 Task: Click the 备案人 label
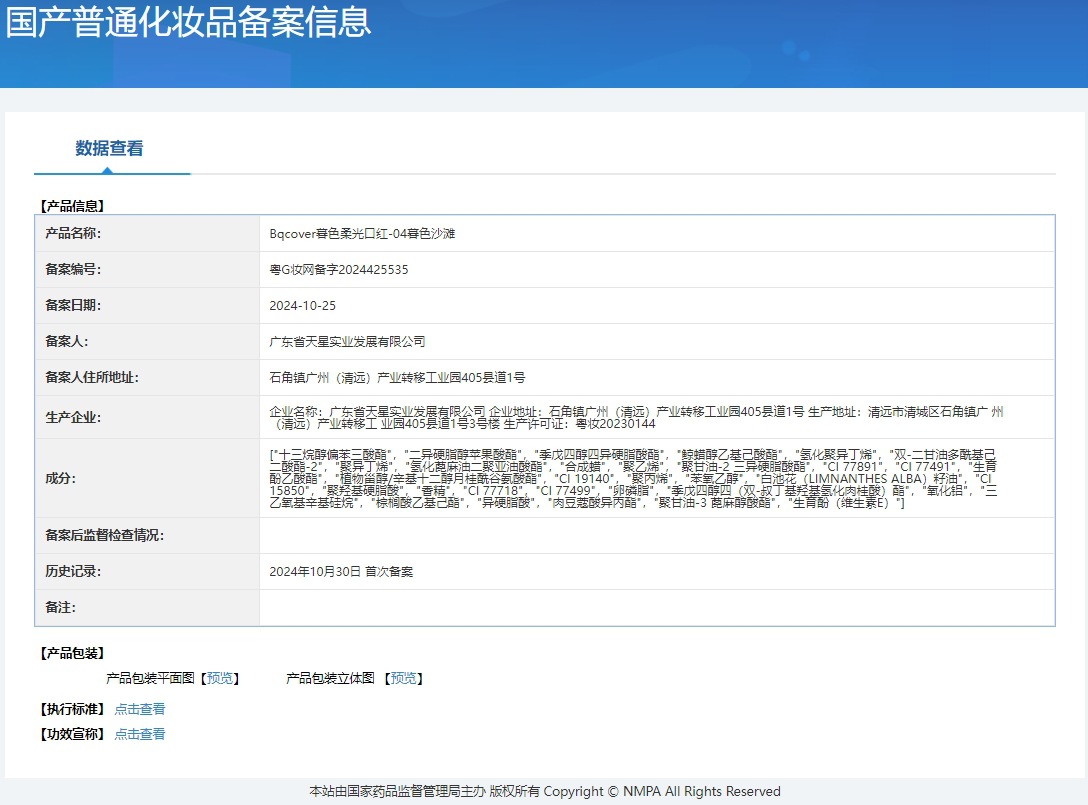[x=67, y=342]
